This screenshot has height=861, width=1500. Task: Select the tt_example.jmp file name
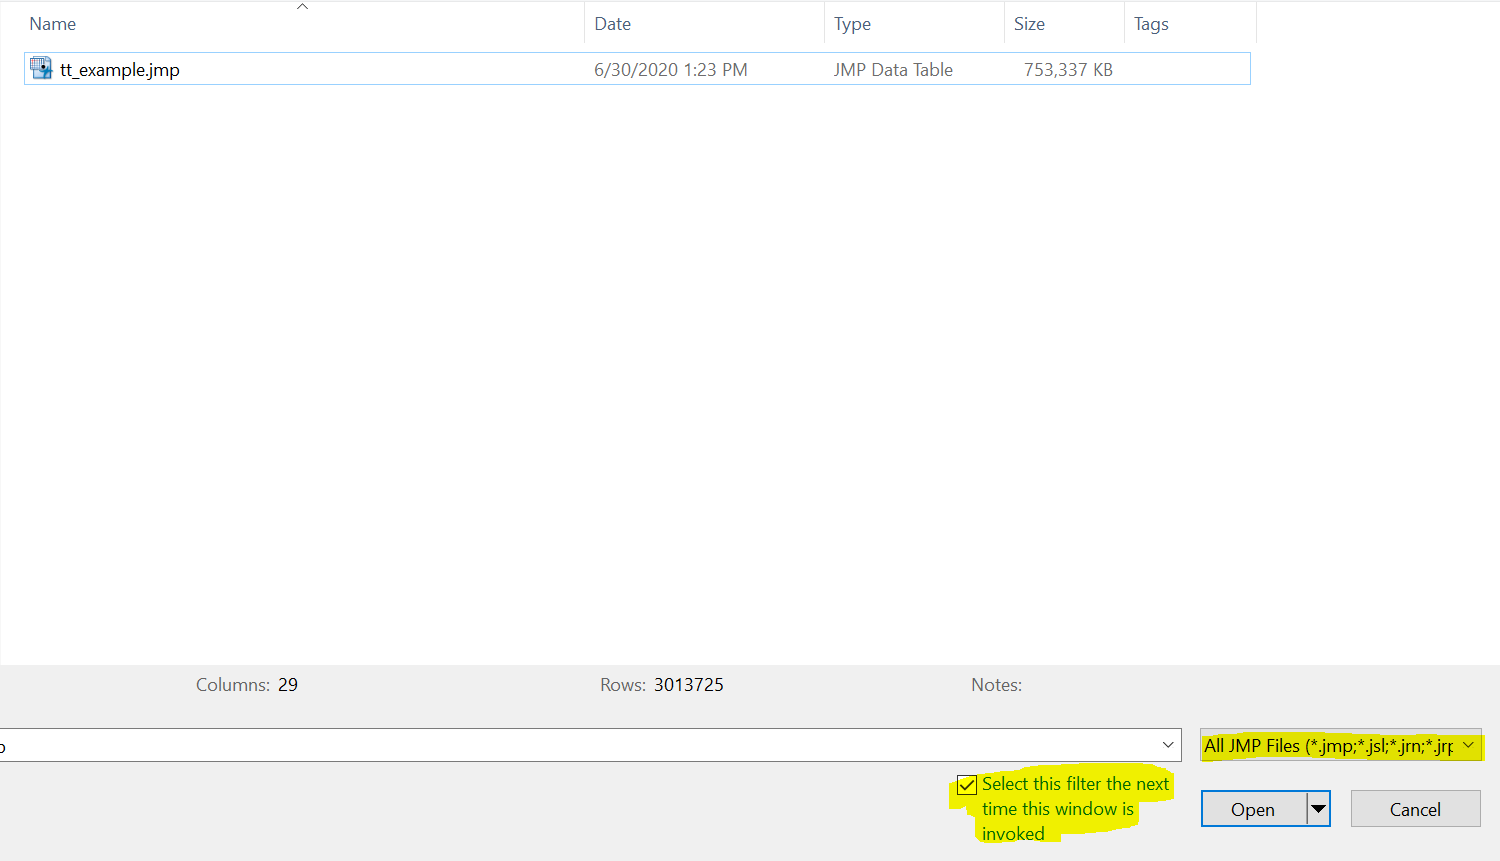click(x=120, y=69)
